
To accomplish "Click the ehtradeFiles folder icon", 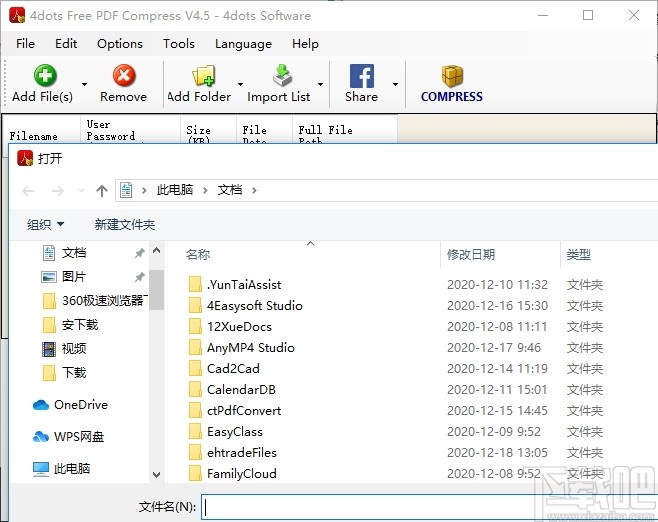I will pyautogui.click(x=195, y=452).
